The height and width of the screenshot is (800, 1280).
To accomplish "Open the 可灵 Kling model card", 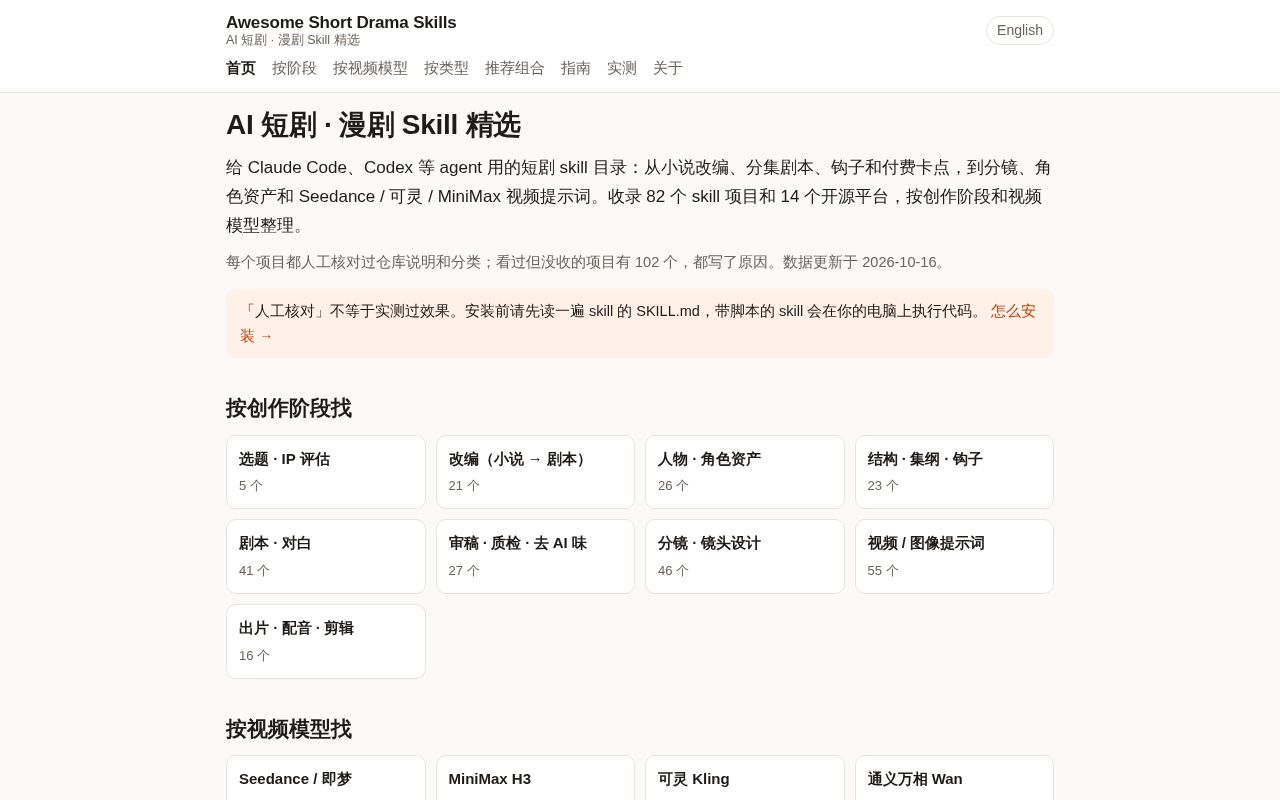I will [745, 778].
